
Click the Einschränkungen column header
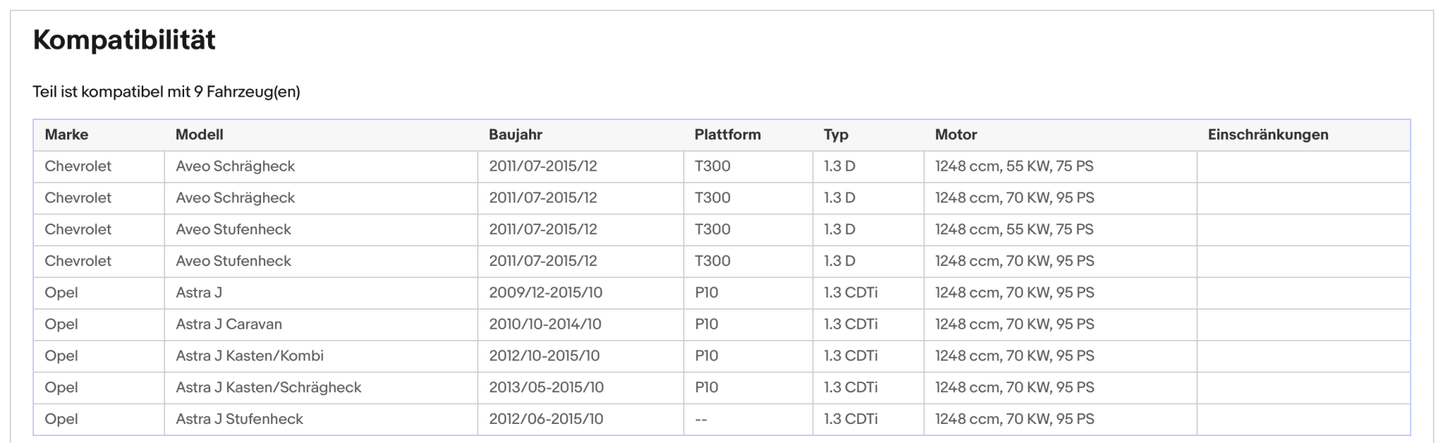[1267, 135]
